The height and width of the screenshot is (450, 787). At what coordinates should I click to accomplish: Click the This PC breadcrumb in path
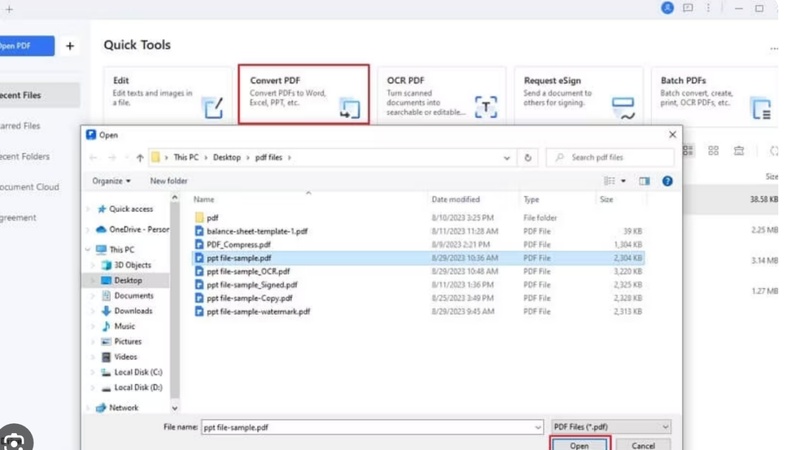[186, 158]
